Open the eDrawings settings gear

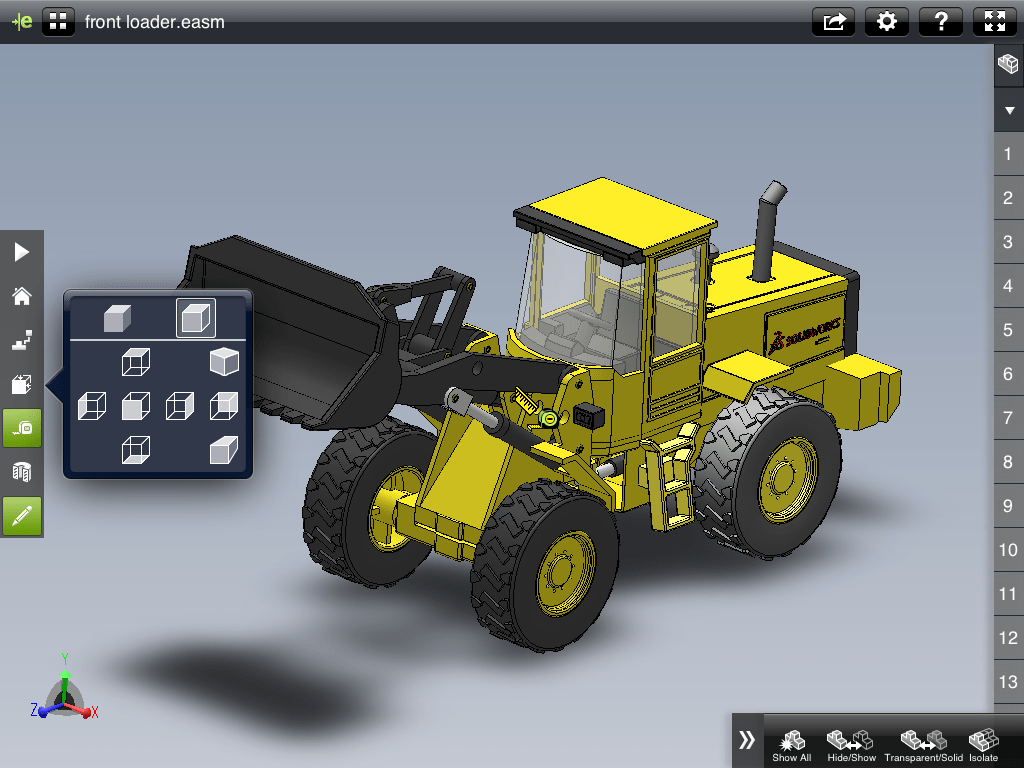tap(887, 21)
